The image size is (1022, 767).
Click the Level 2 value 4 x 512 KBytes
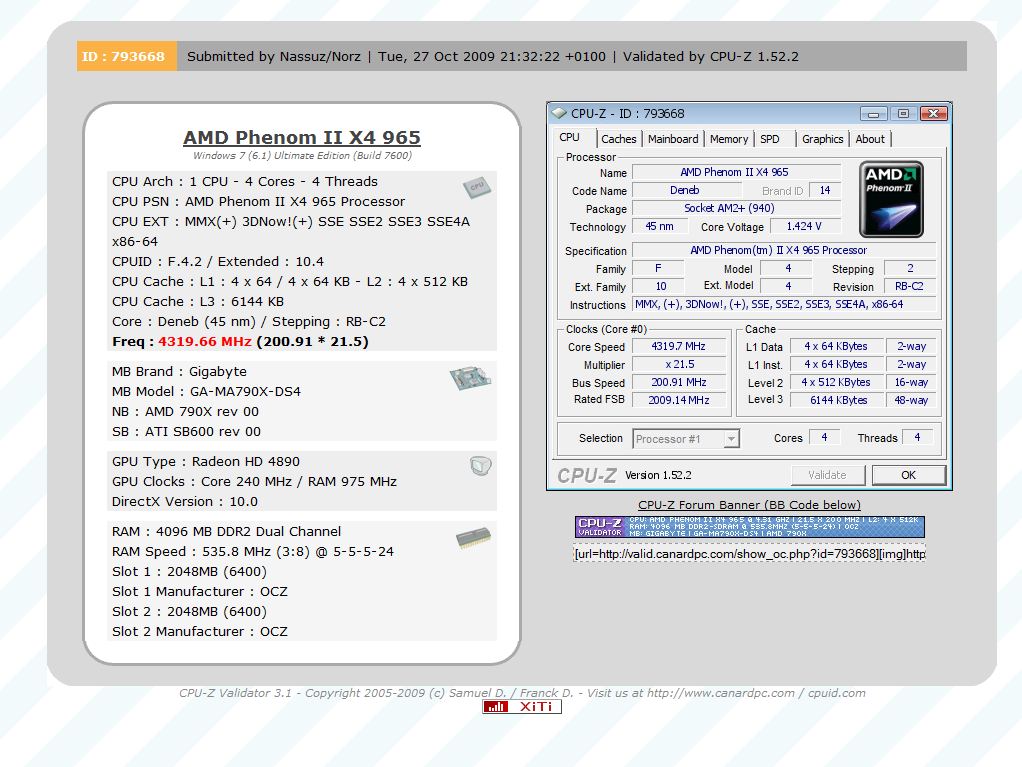point(837,382)
